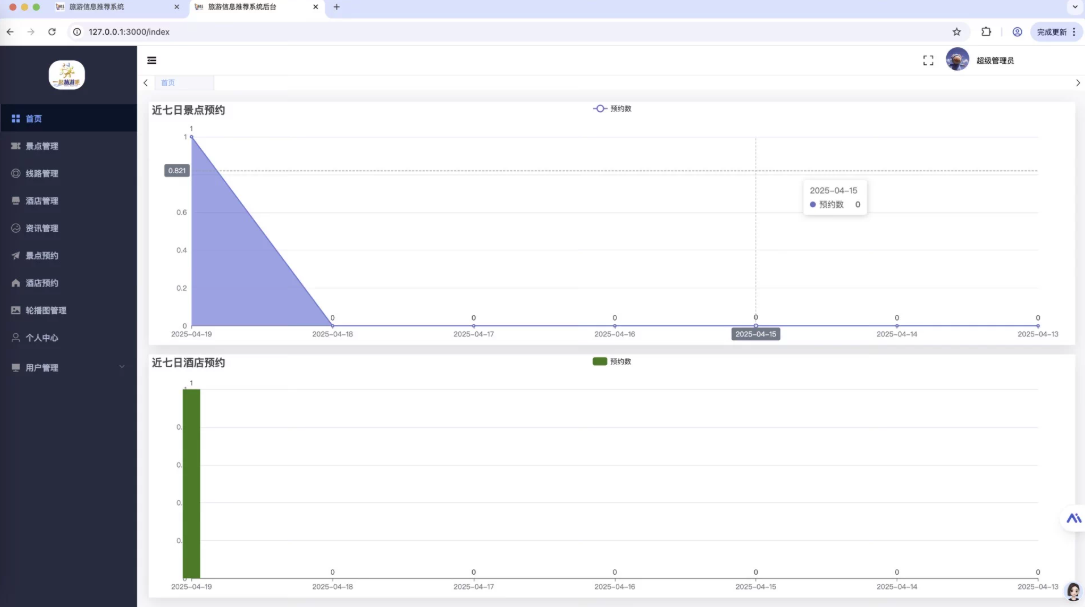Switch to the 旅游信息推荐系统 browser tab
1085x607 pixels.
pos(117,7)
